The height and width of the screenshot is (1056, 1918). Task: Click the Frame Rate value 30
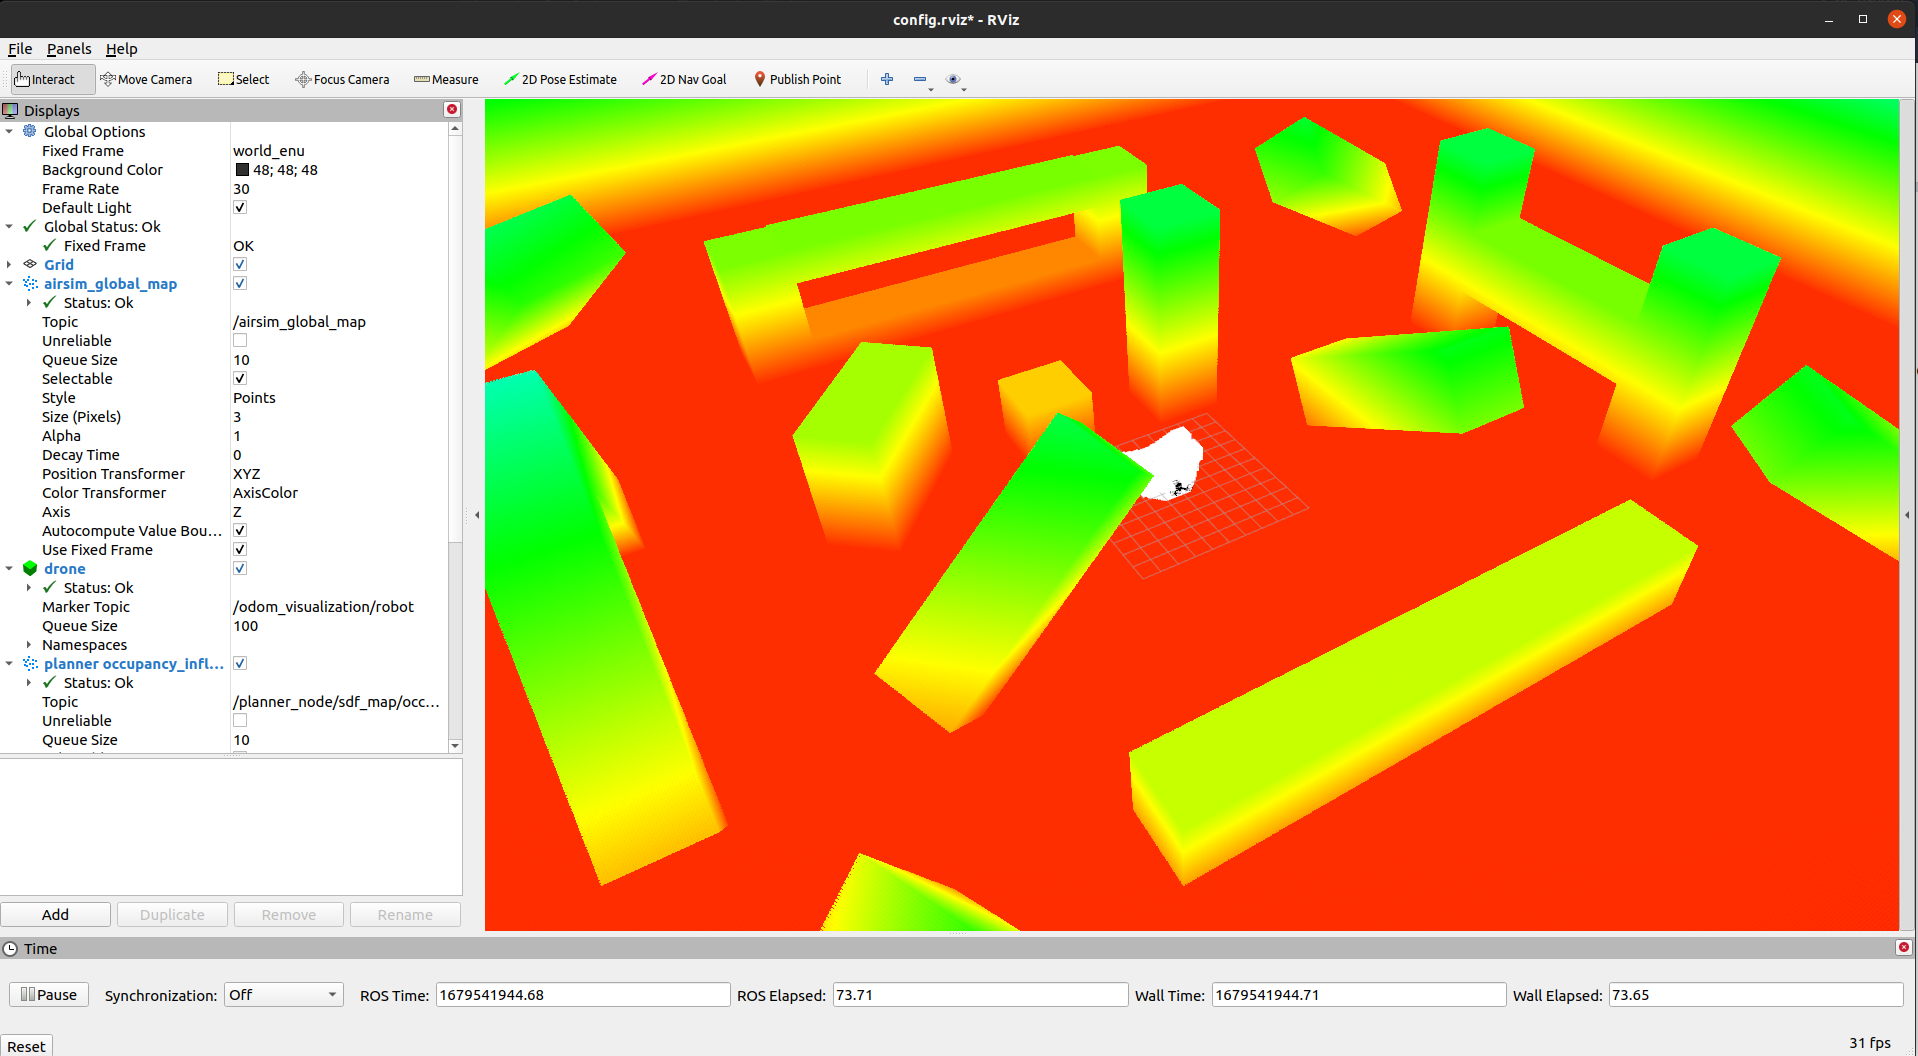(241, 188)
